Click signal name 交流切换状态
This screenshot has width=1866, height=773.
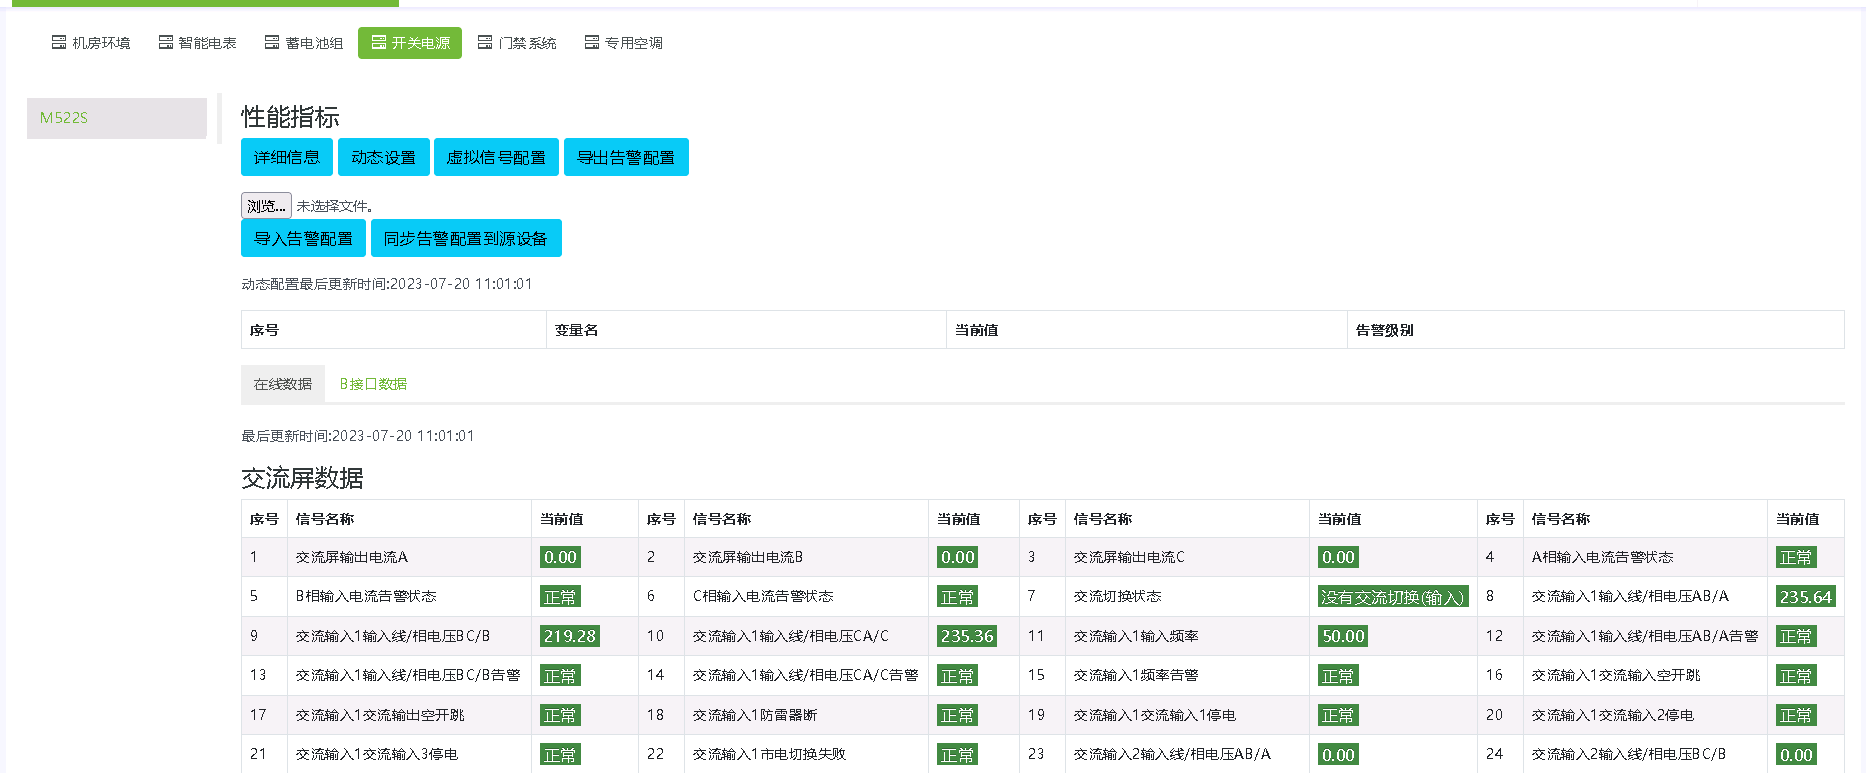[x=1118, y=596]
